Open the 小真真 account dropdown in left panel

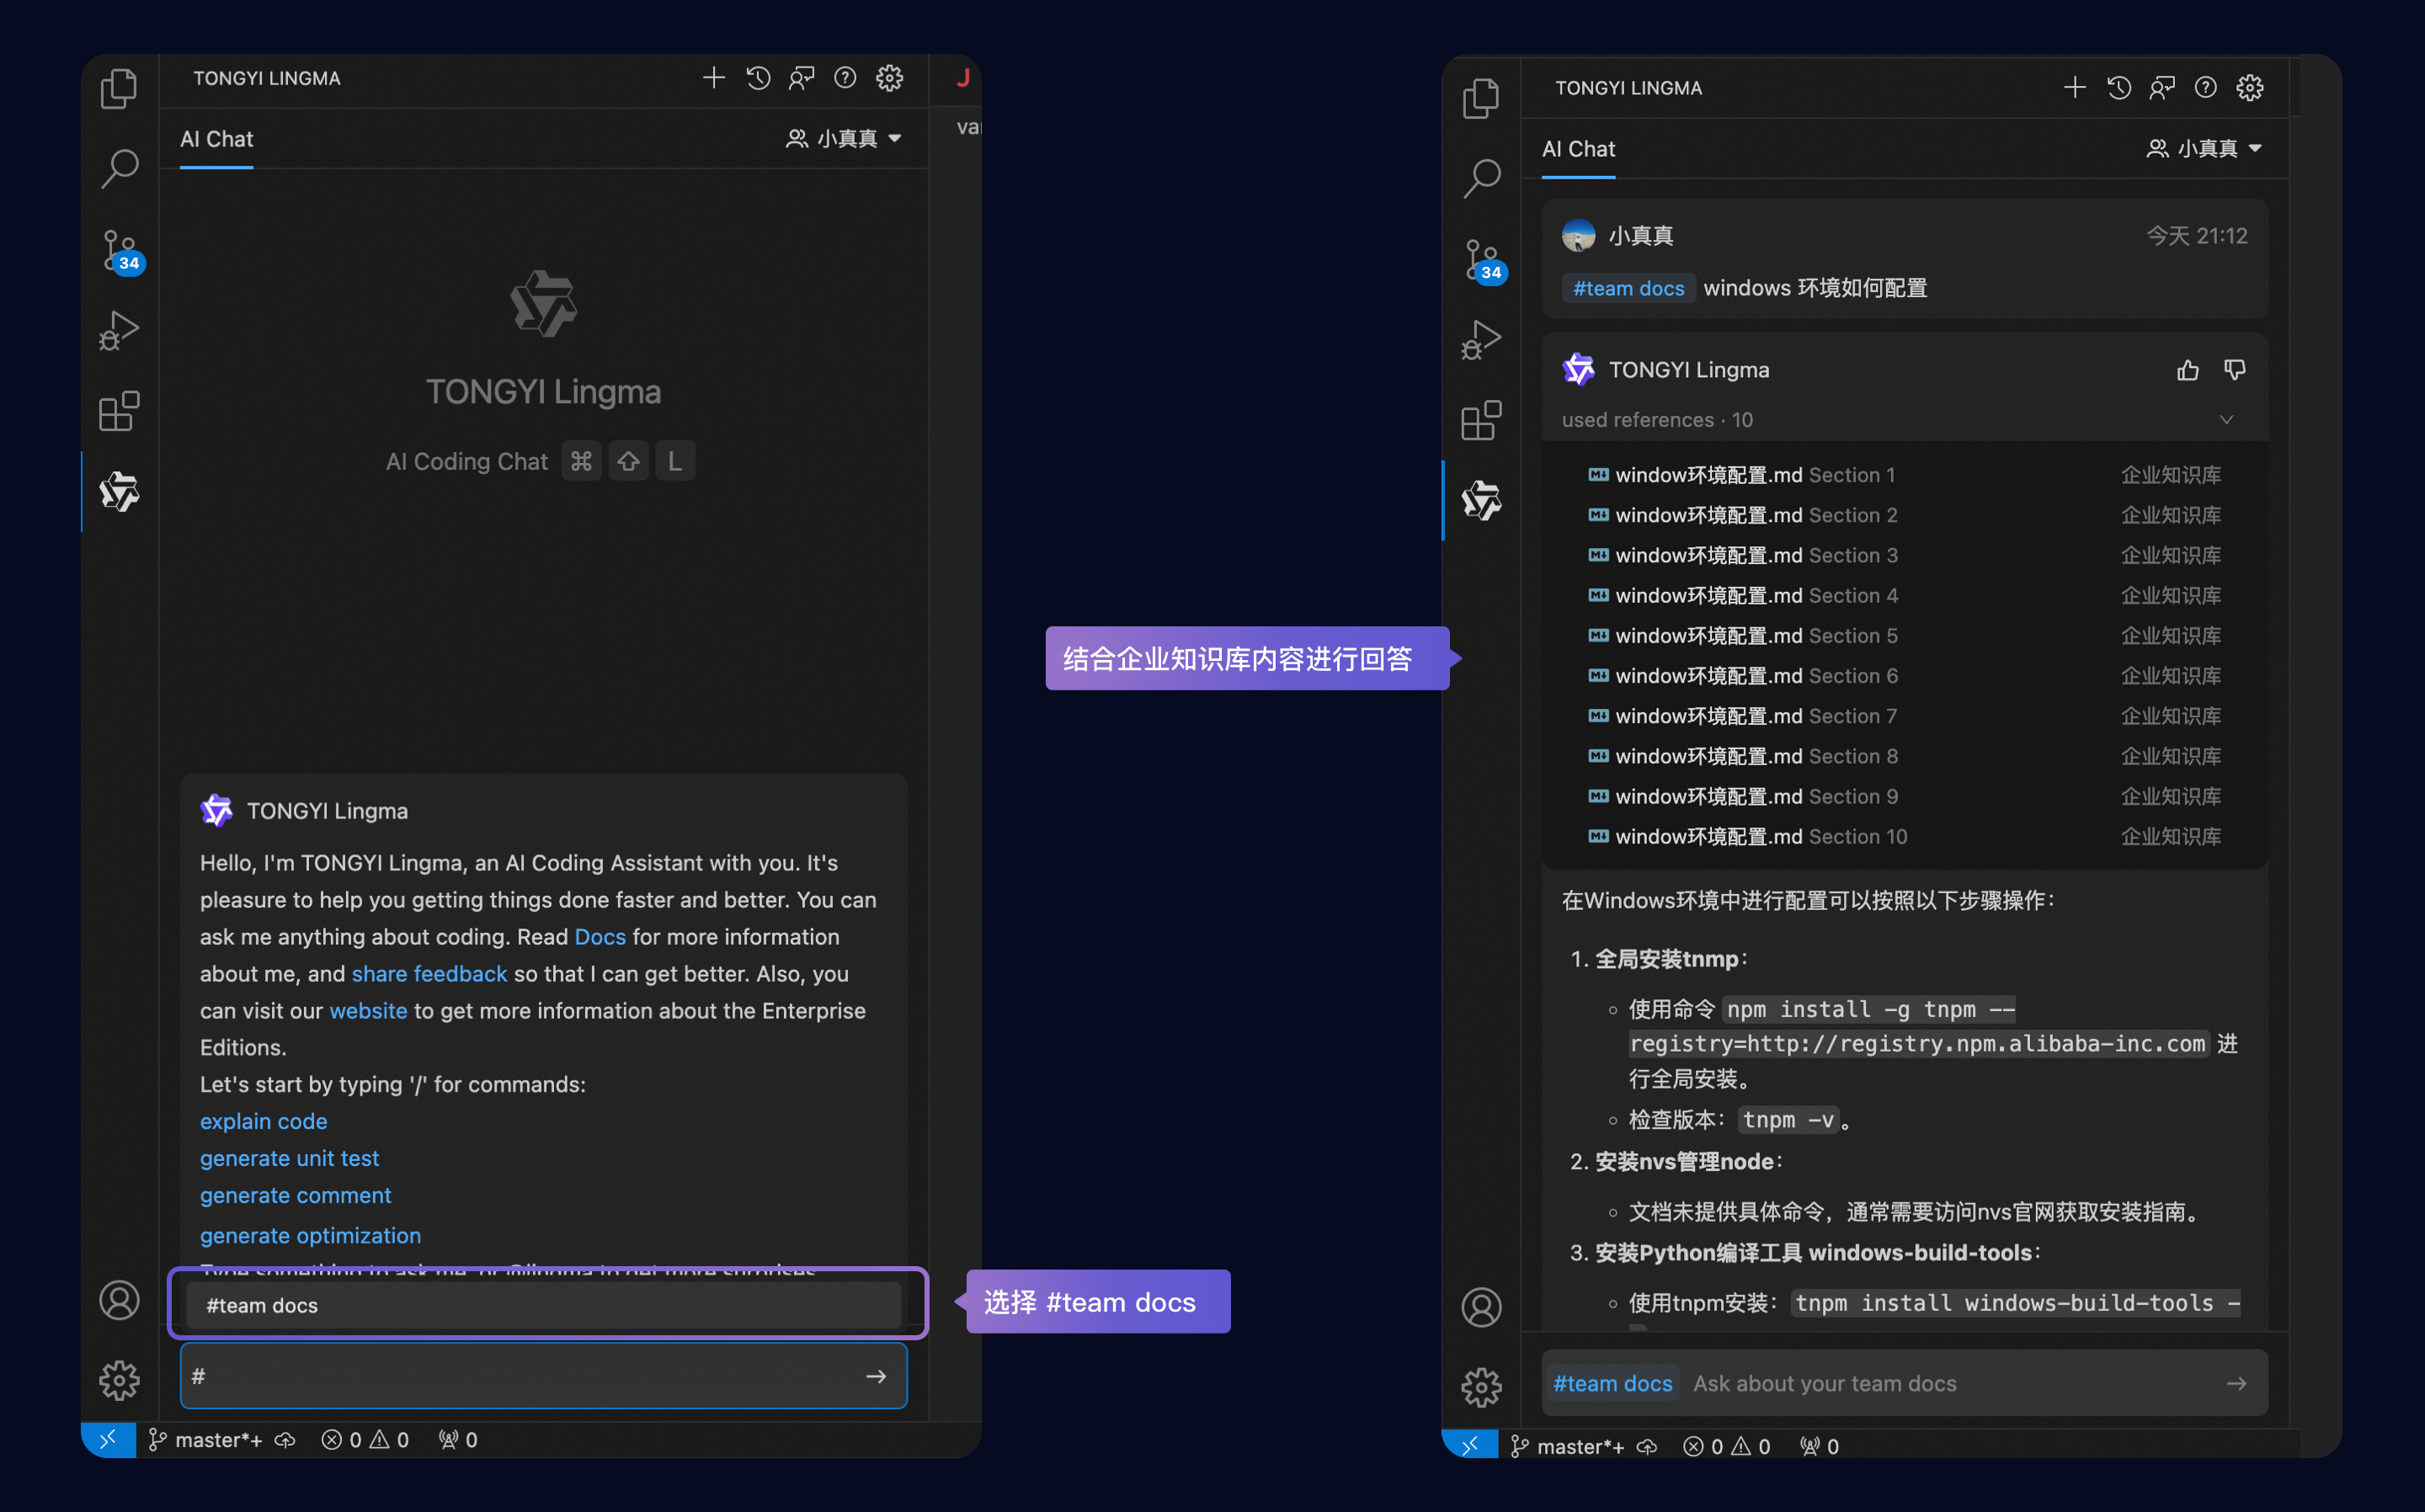844,138
